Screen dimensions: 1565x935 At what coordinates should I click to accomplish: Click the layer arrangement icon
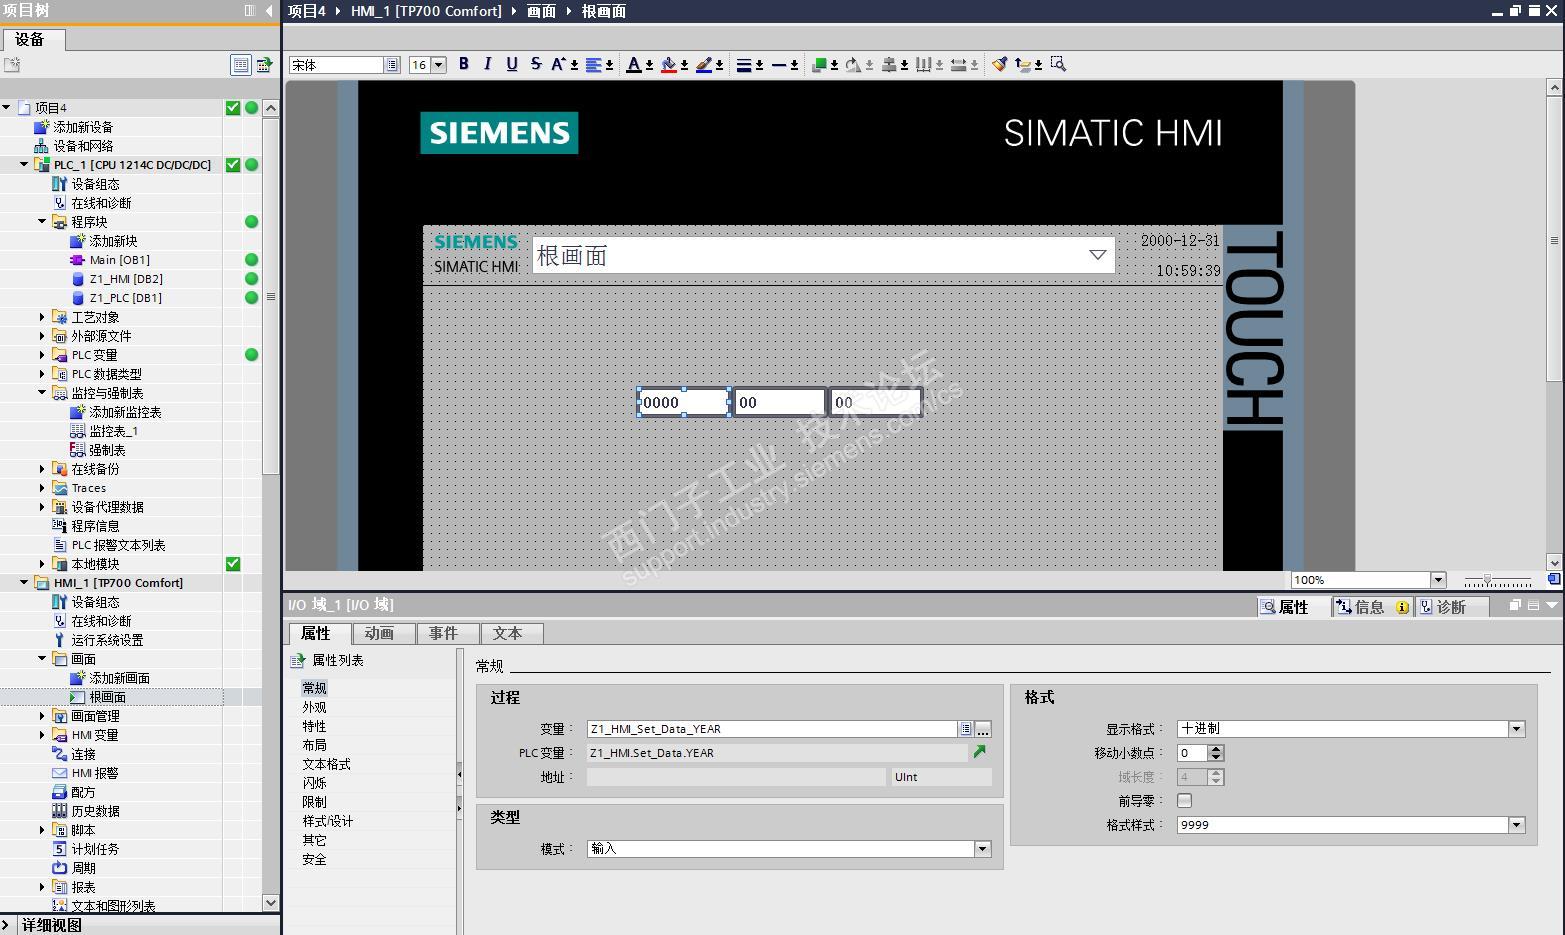pos(1022,65)
